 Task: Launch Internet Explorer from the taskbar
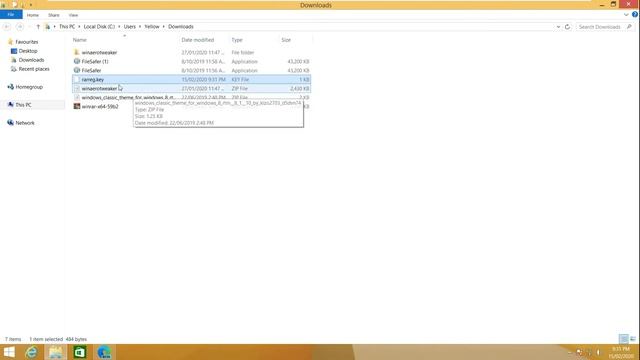pyautogui.click(x=31, y=352)
